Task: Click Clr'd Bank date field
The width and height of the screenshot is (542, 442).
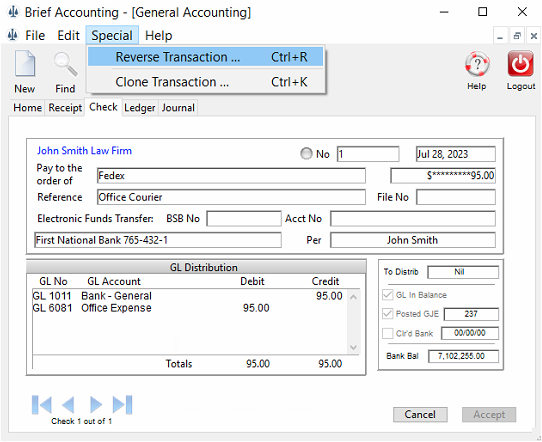Action: pyautogui.click(x=470, y=333)
